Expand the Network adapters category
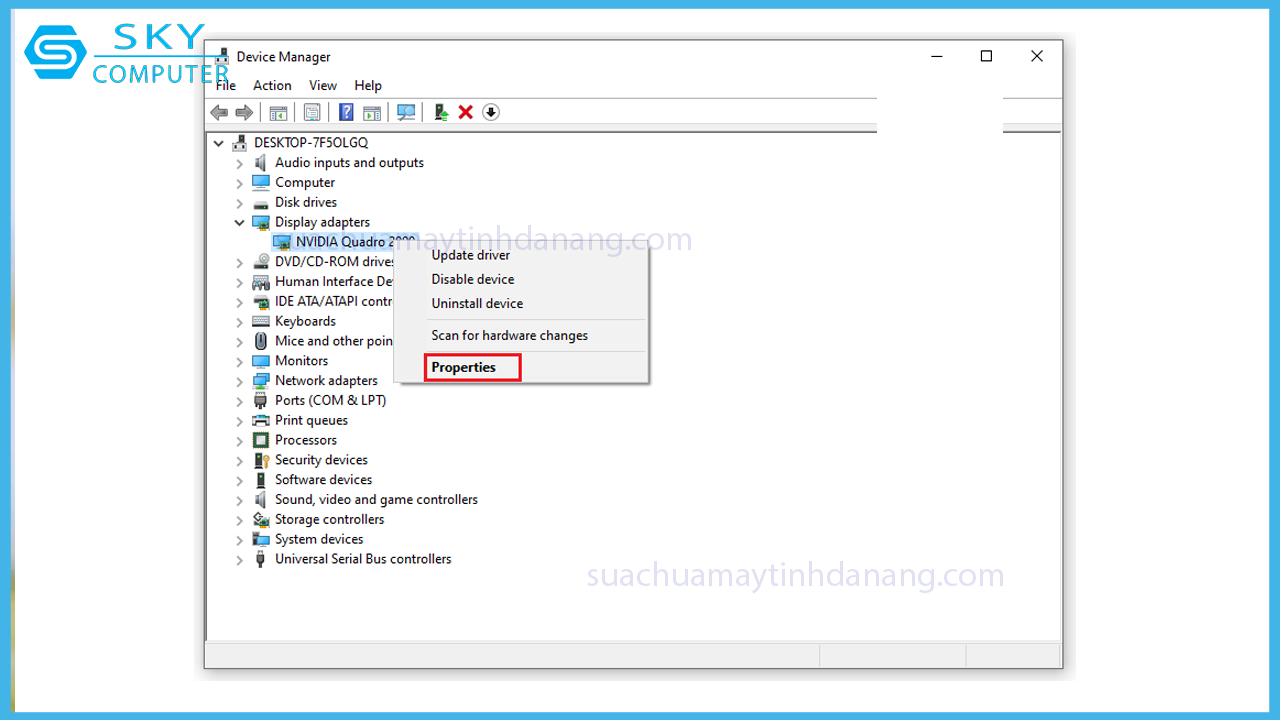Screen dimensions: 1280x720 pyautogui.click(x=240, y=381)
